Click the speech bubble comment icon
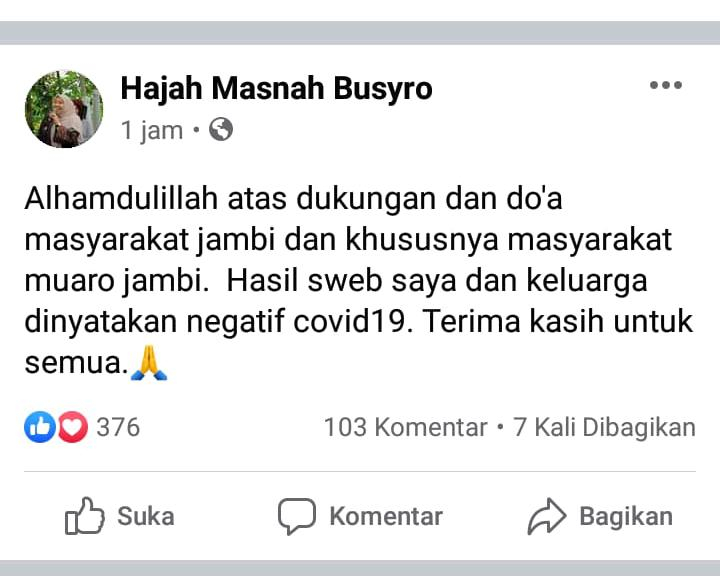The width and height of the screenshot is (720, 576). click(297, 516)
